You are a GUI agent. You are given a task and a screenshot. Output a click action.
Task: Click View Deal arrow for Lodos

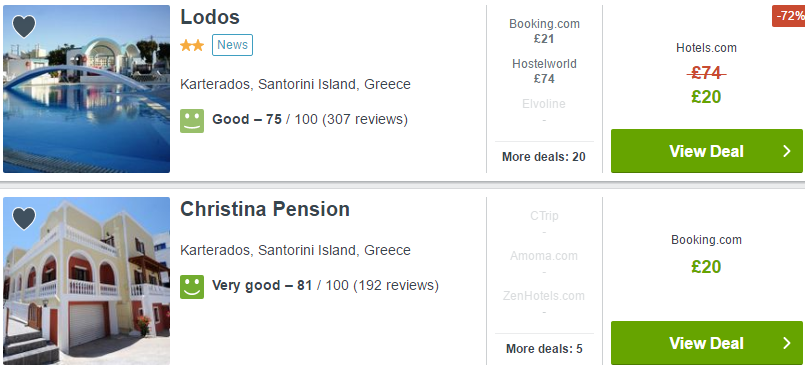(x=787, y=151)
